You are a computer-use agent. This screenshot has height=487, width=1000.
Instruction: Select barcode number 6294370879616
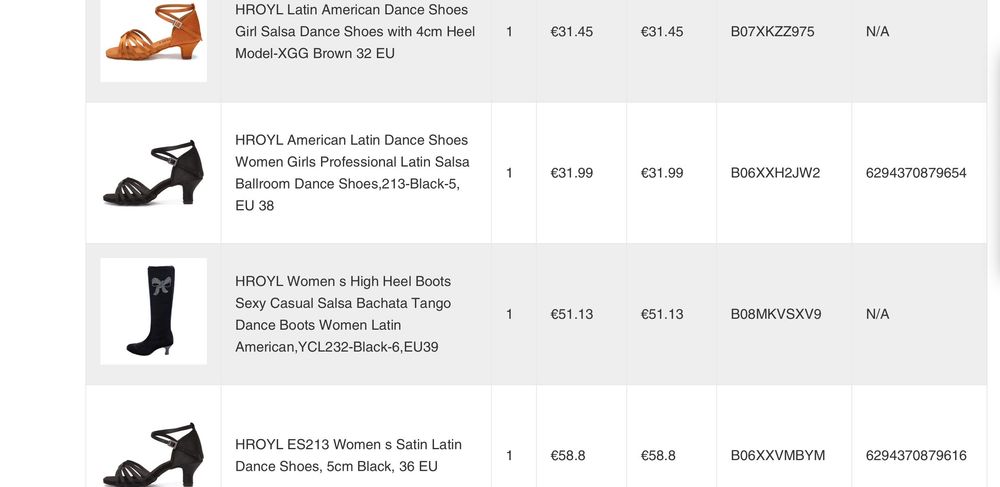pyautogui.click(x=916, y=456)
